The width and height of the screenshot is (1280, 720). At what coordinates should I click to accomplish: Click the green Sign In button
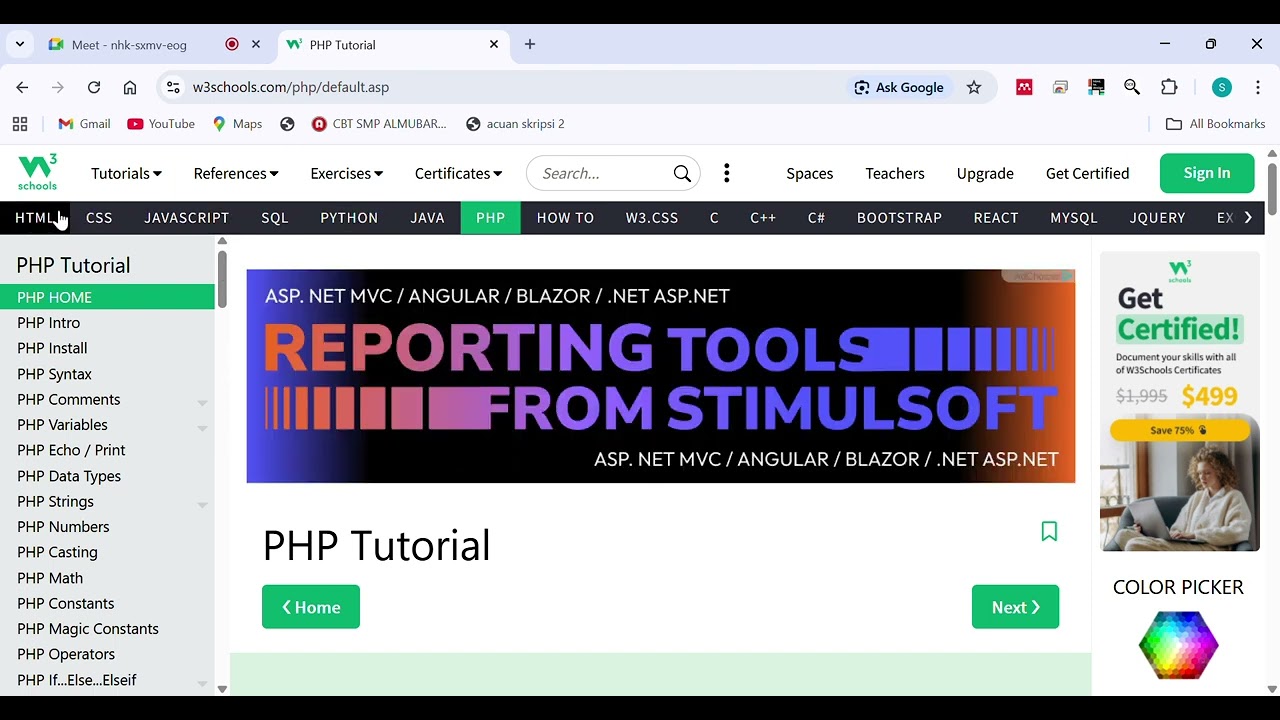click(x=1207, y=173)
